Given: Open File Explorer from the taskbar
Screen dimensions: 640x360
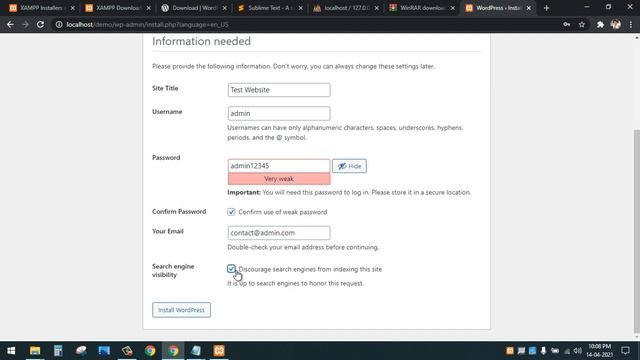Looking at the screenshot, I should coord(35,351).
